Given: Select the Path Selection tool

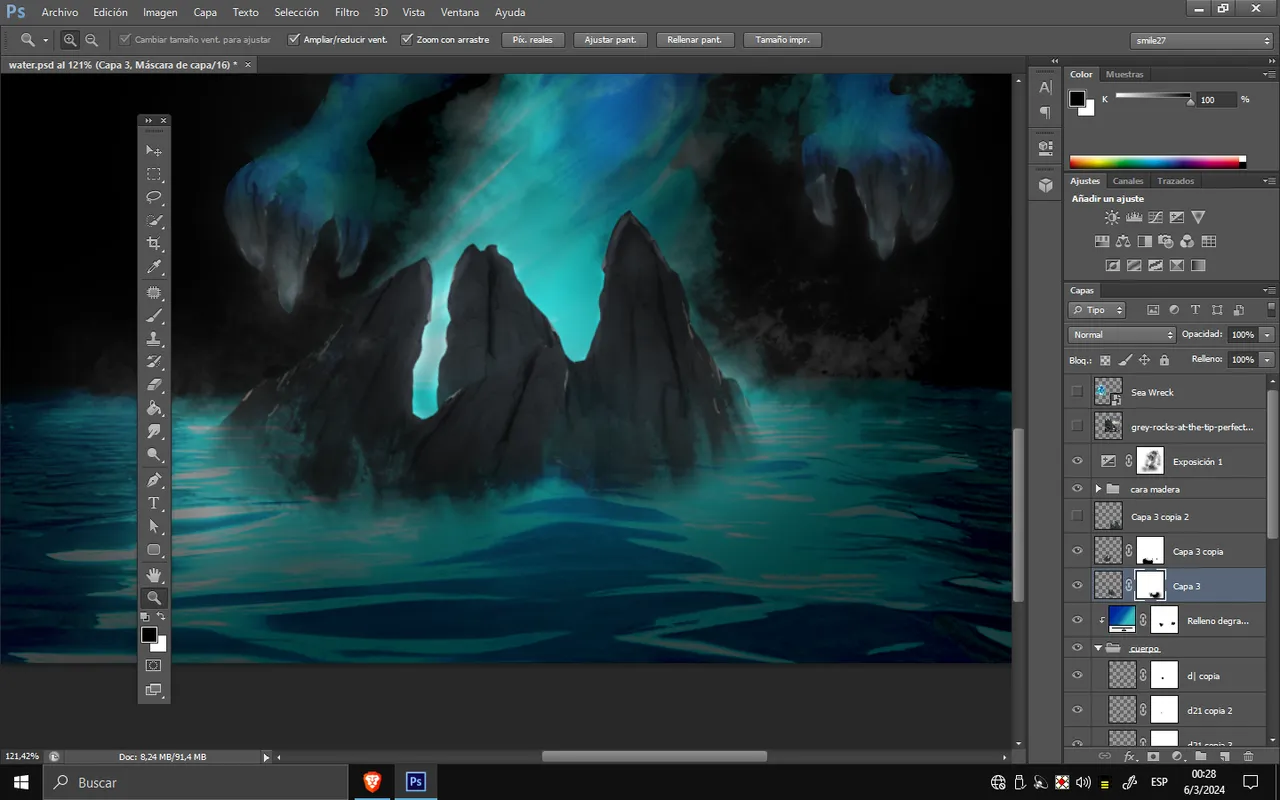Looking at the screenshot, I should point(154,526).
